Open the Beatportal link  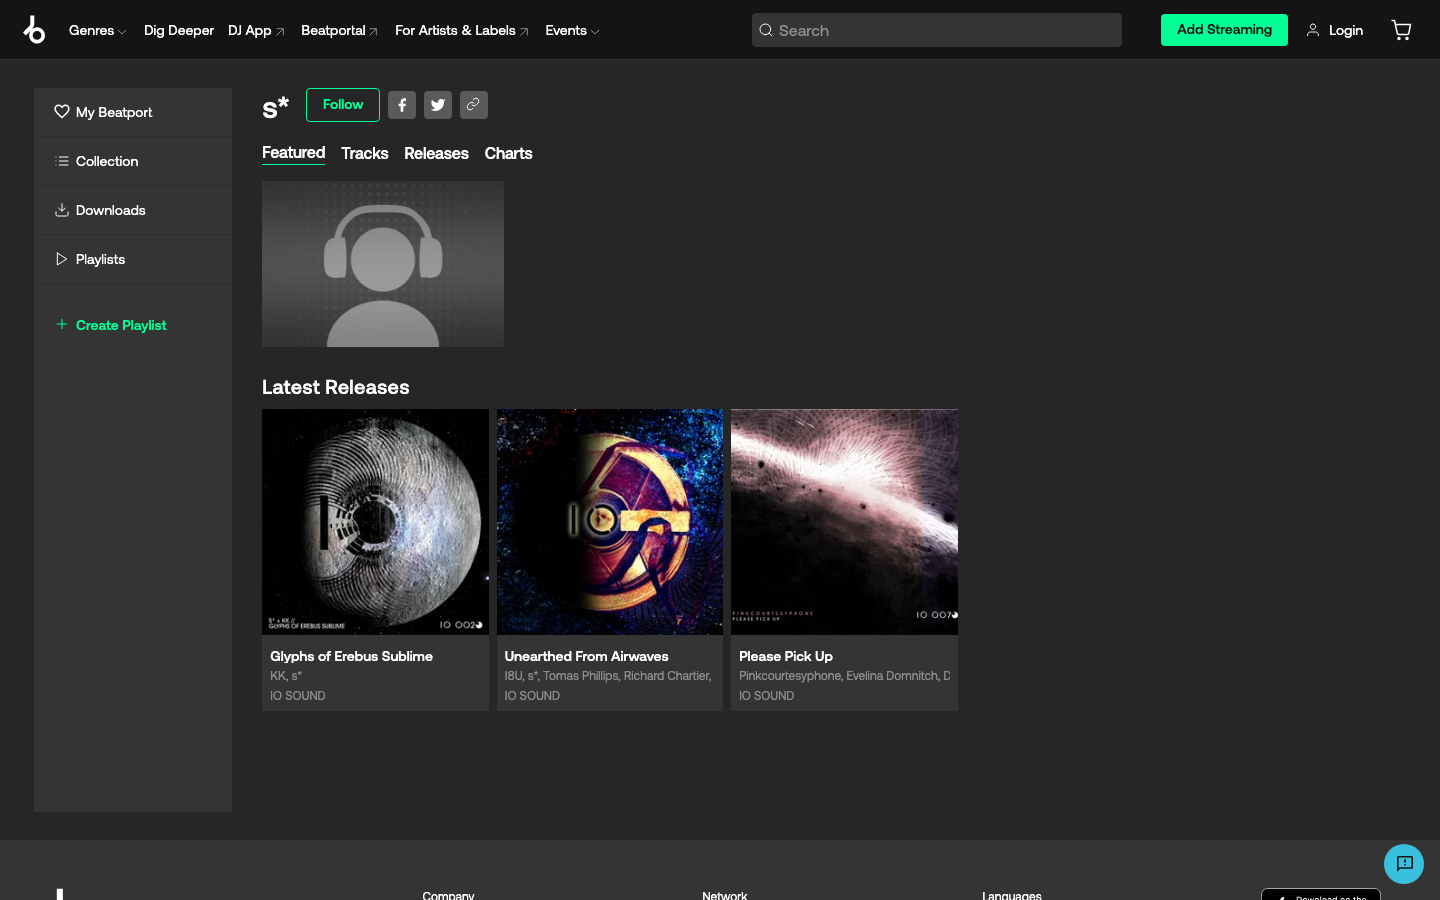point(339,30)
